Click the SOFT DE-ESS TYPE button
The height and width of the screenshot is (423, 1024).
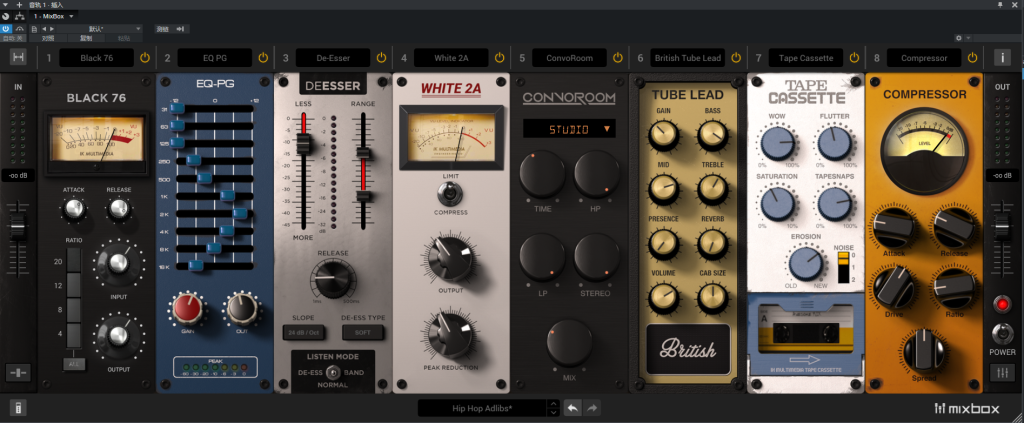coord(362,332)
